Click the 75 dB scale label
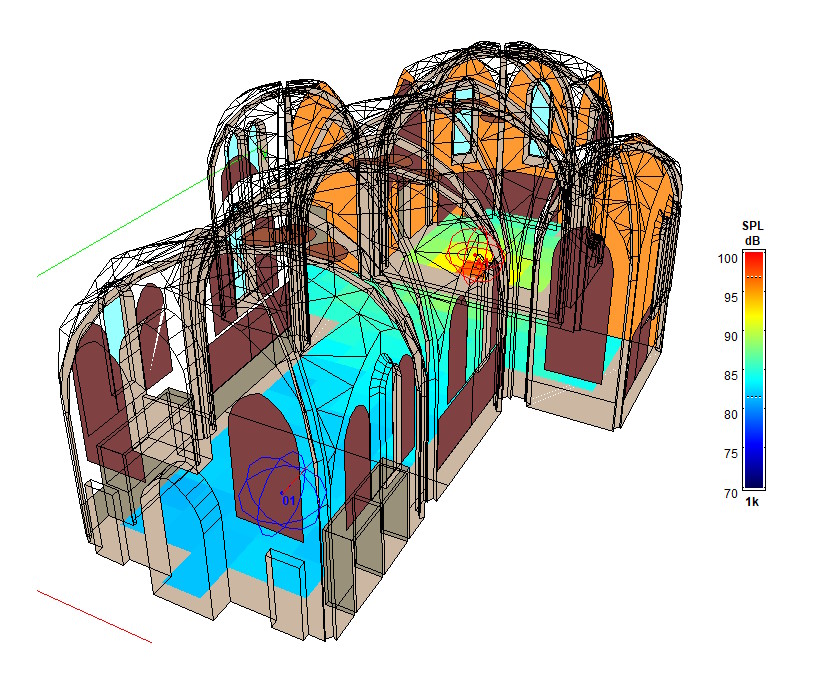The width and height of the screenshot is (814, 674). [728, 453]
